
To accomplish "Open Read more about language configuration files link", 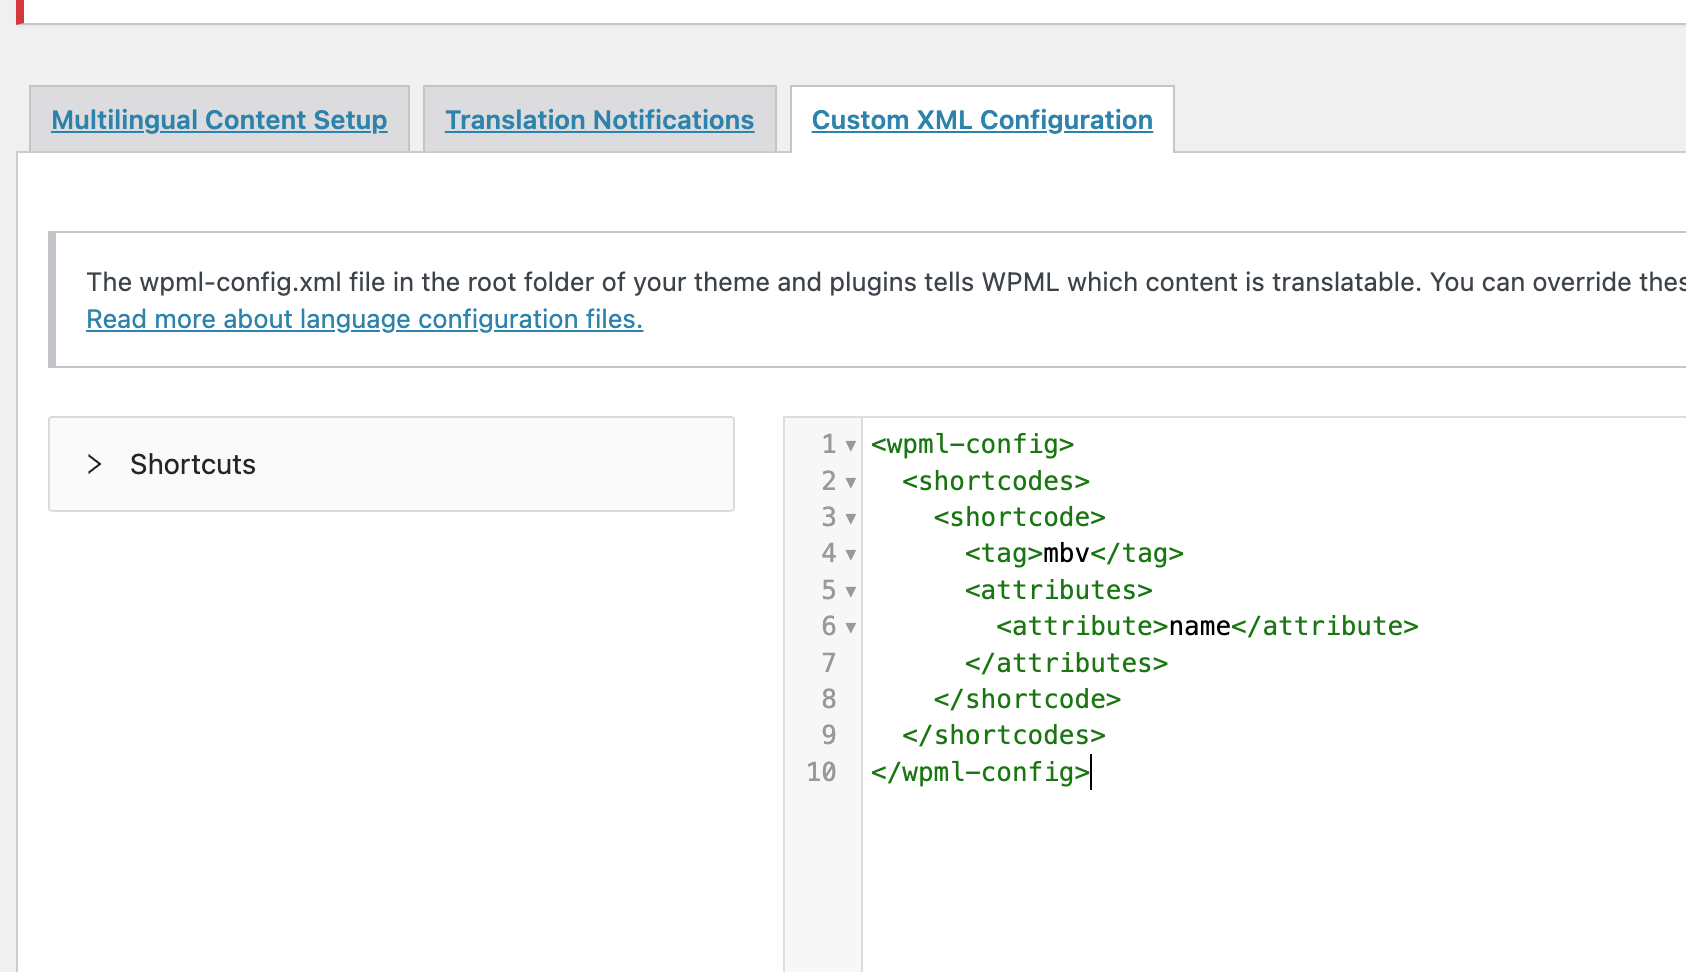I will (364, 319).
